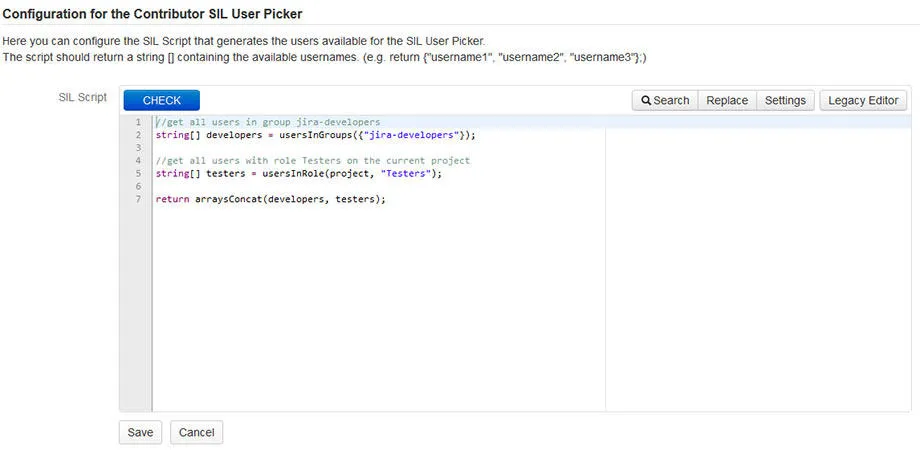Open editor Settings
Viewport: 920px width, 450px height.
point(785,100)
